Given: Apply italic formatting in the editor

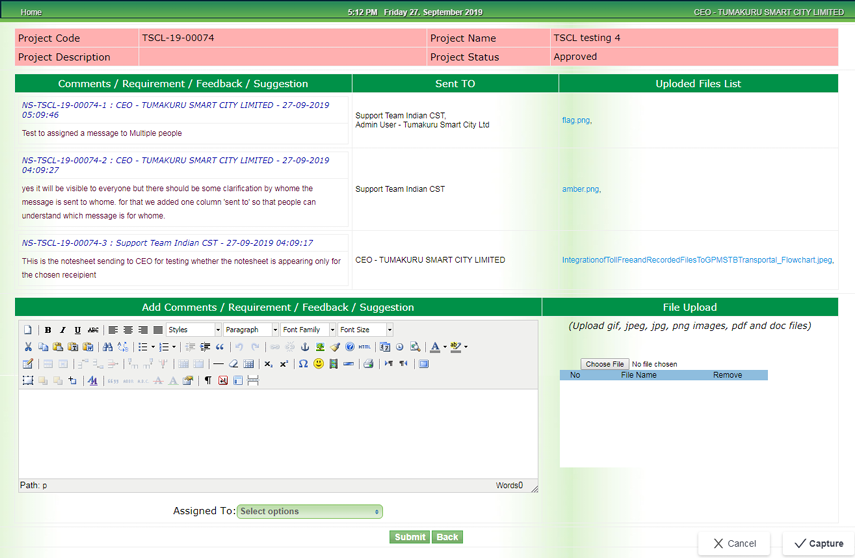Looking at the screenshot, I should (x=63, y=330).
